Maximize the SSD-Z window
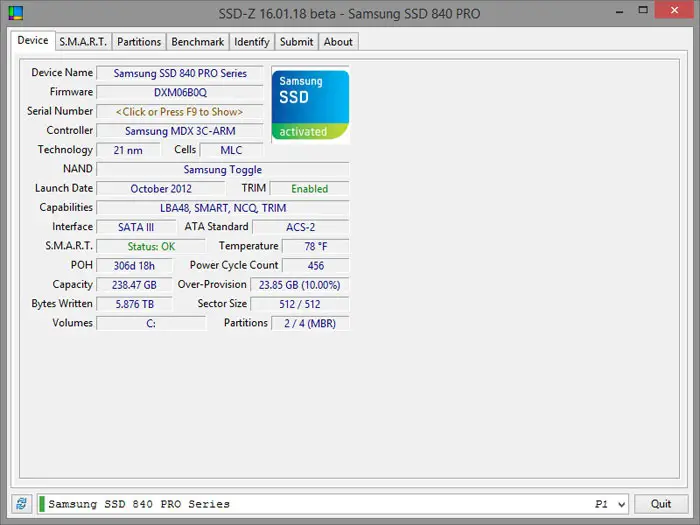The image size is (700, 525). [643, 11]
